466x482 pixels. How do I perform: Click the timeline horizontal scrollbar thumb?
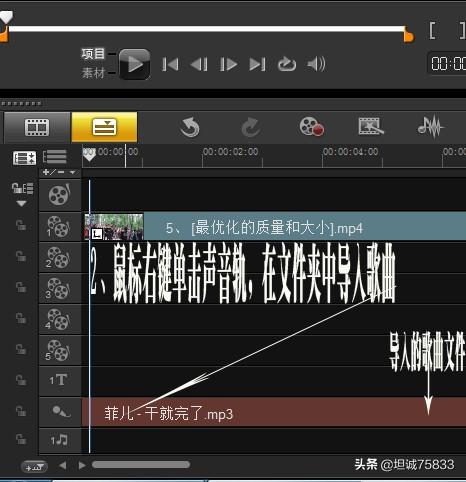(141, 465)
